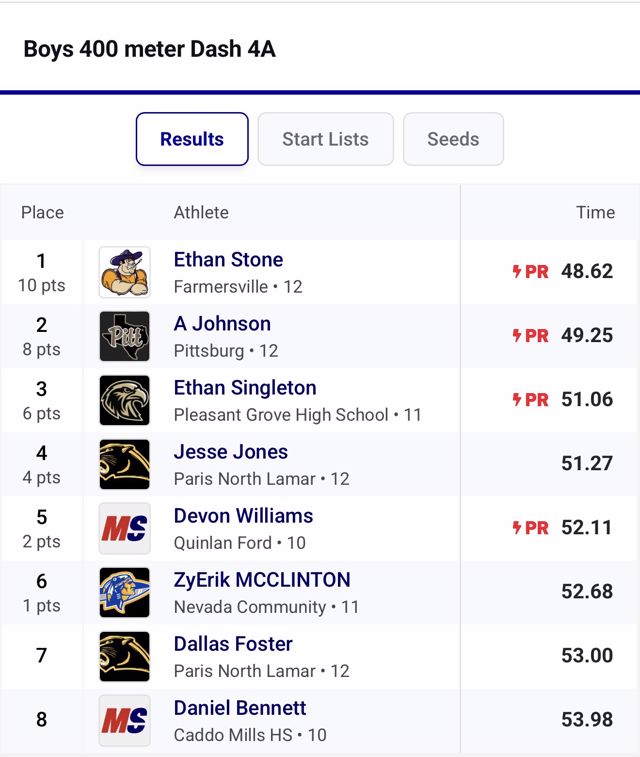This screenshot has width=640, height=757.
Task: Click the Time column header
Action: pos(596,212)
